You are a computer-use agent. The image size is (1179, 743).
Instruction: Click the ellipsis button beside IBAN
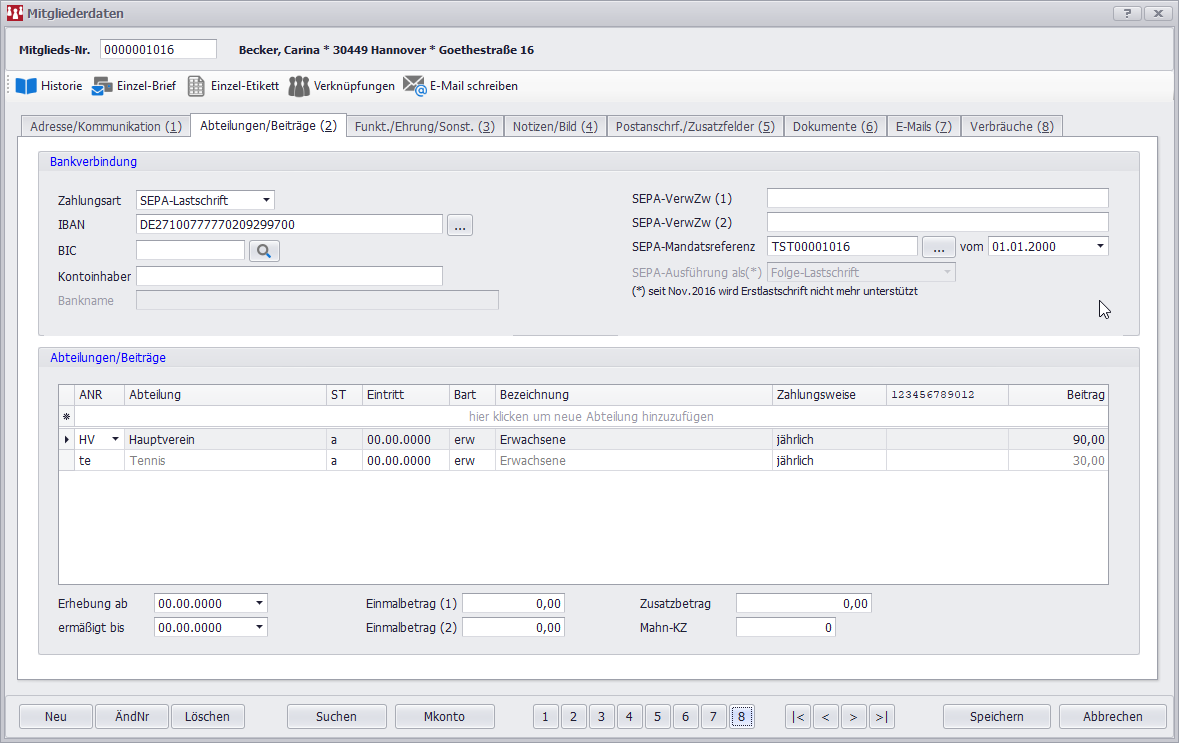[459, 225]
